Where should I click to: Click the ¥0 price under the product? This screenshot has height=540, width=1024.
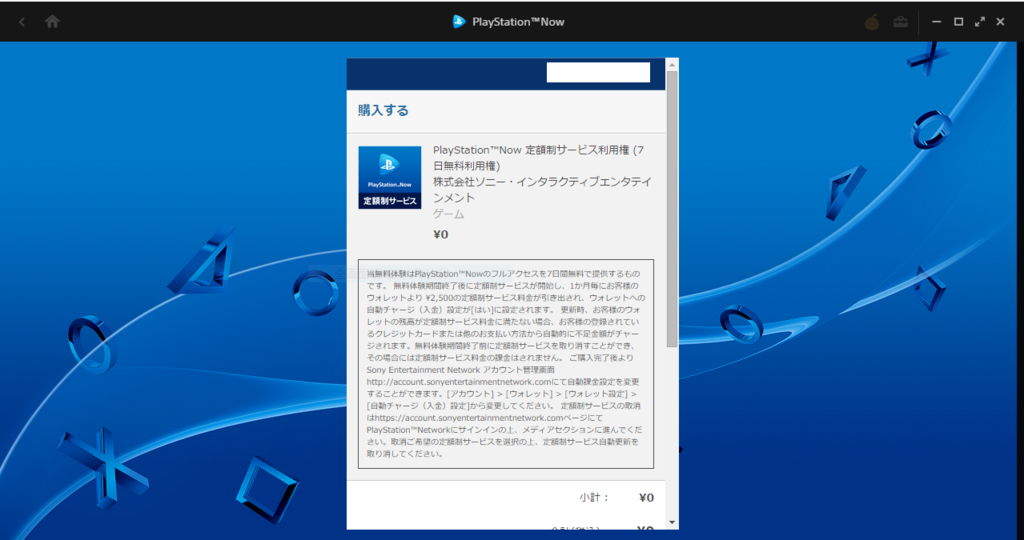pos(441,234)
